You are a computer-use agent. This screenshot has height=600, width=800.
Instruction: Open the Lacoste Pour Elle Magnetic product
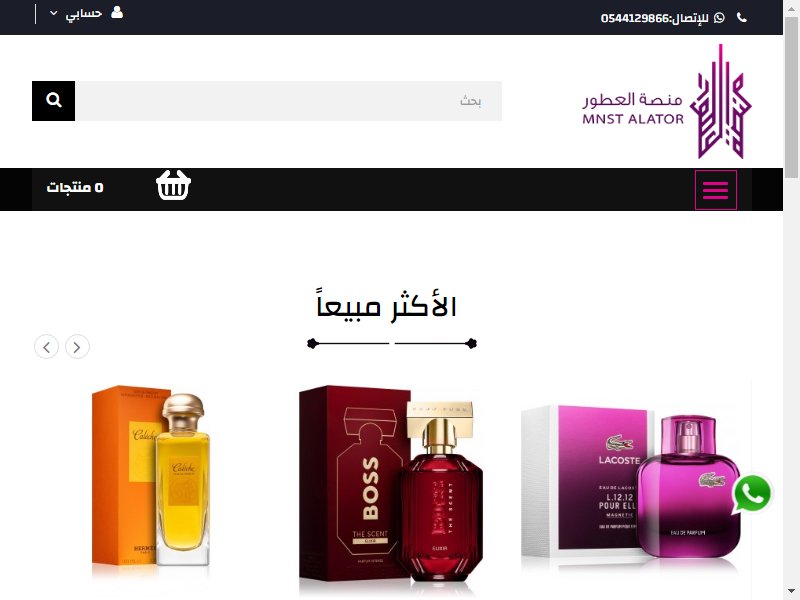632,482
